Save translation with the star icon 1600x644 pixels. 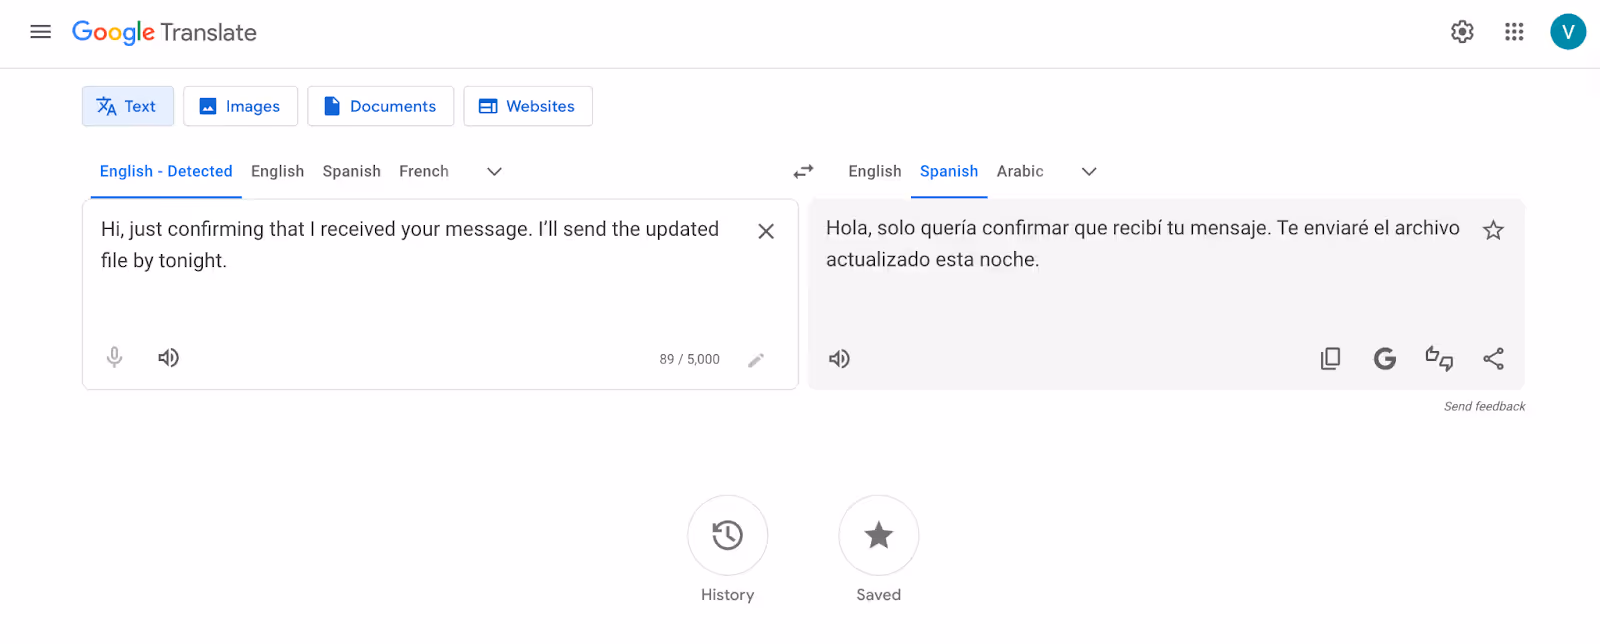pyautogui.click(x=1493, y=231)
